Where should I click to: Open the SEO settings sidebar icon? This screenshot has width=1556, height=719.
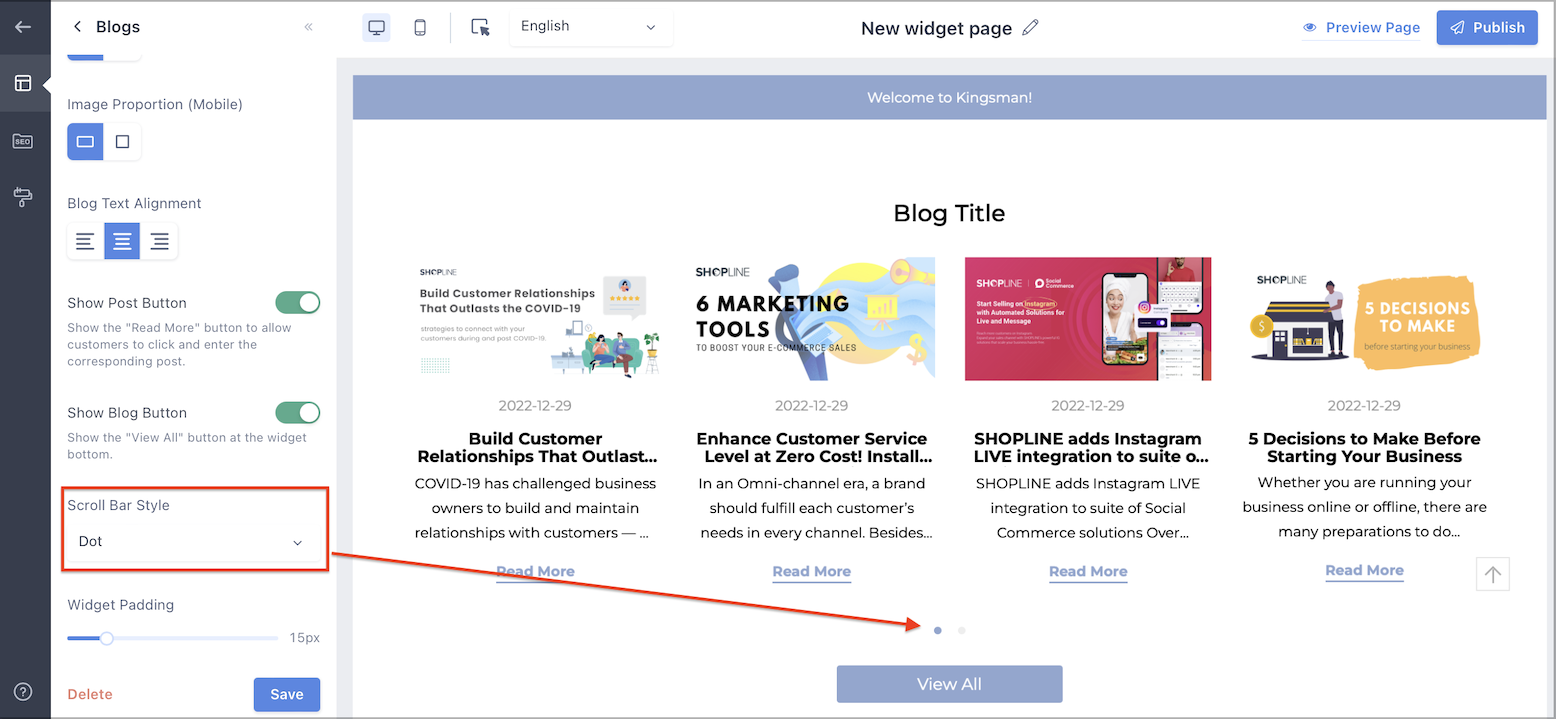point(23,141)
